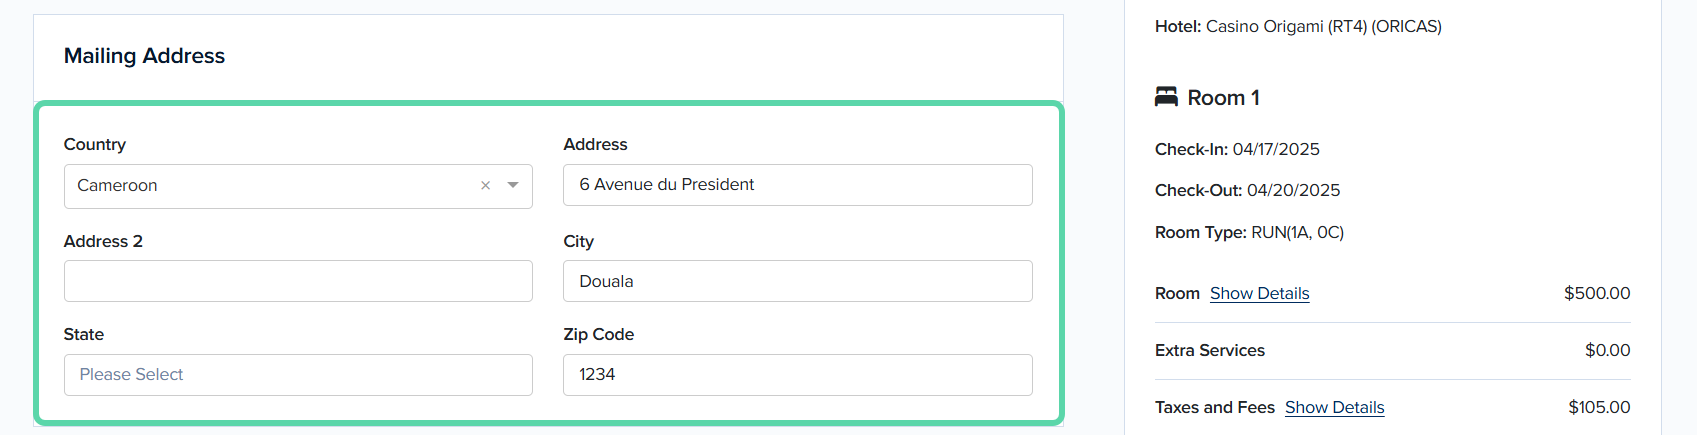Click the Mailing Address section heading
This screenshot has height=435, width=1697.
144,56
